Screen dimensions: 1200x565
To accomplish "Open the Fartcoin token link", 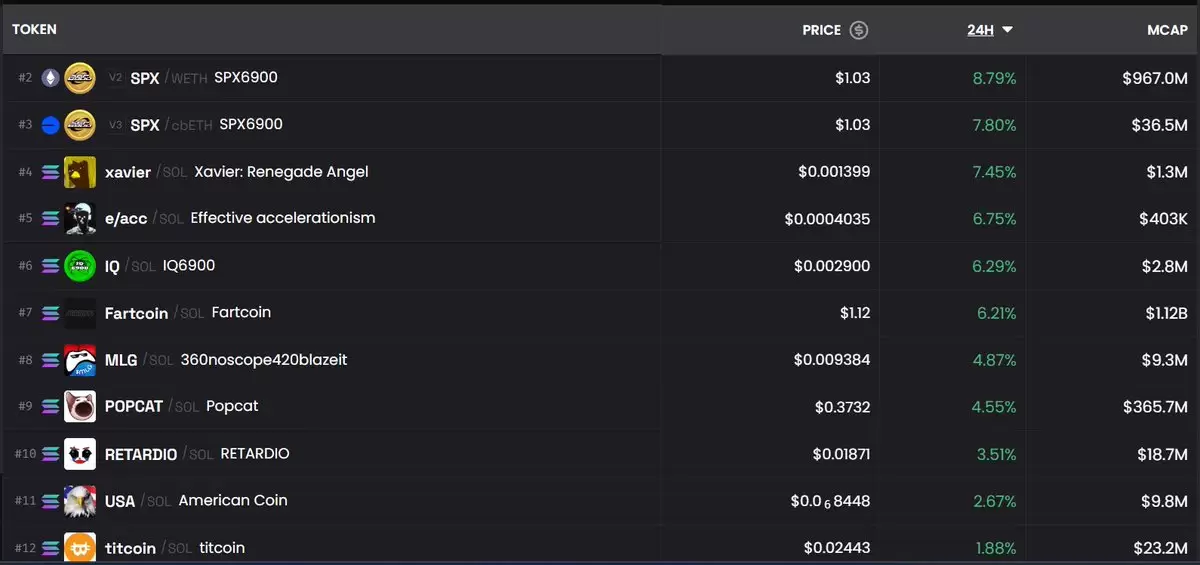I will (x=136, y=313).
